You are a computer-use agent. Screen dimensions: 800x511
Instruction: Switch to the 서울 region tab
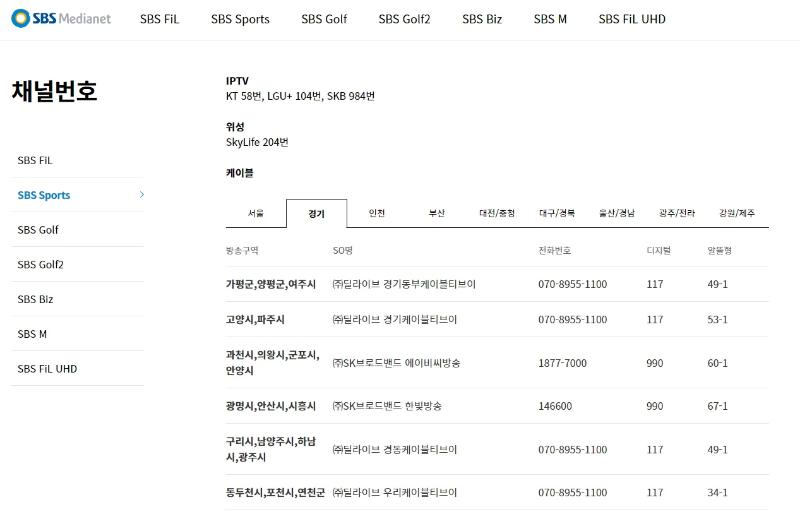(256, 213)
